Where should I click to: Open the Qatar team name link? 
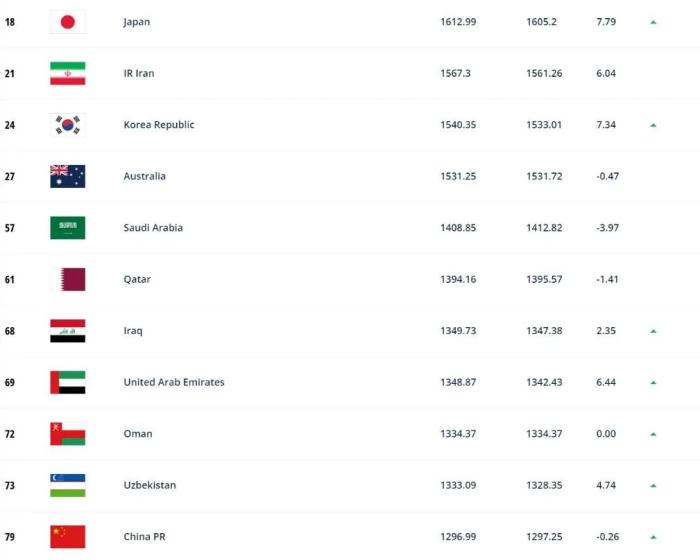tap(137, 279)
